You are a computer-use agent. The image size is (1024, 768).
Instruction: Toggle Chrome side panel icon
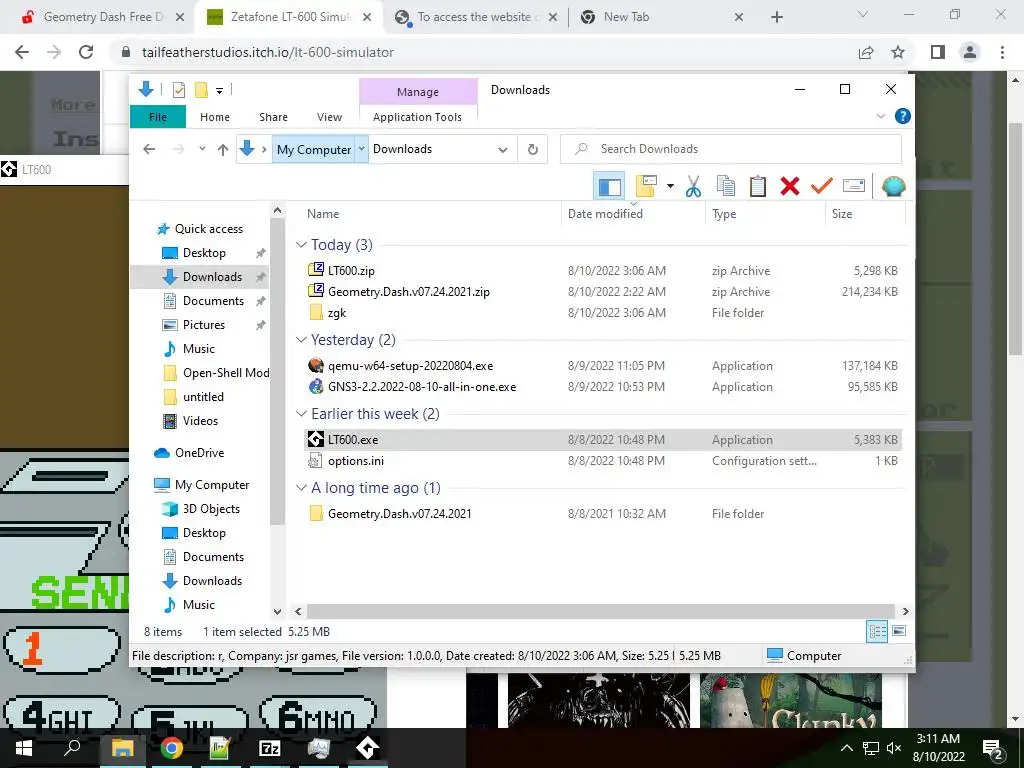(938, 52)
